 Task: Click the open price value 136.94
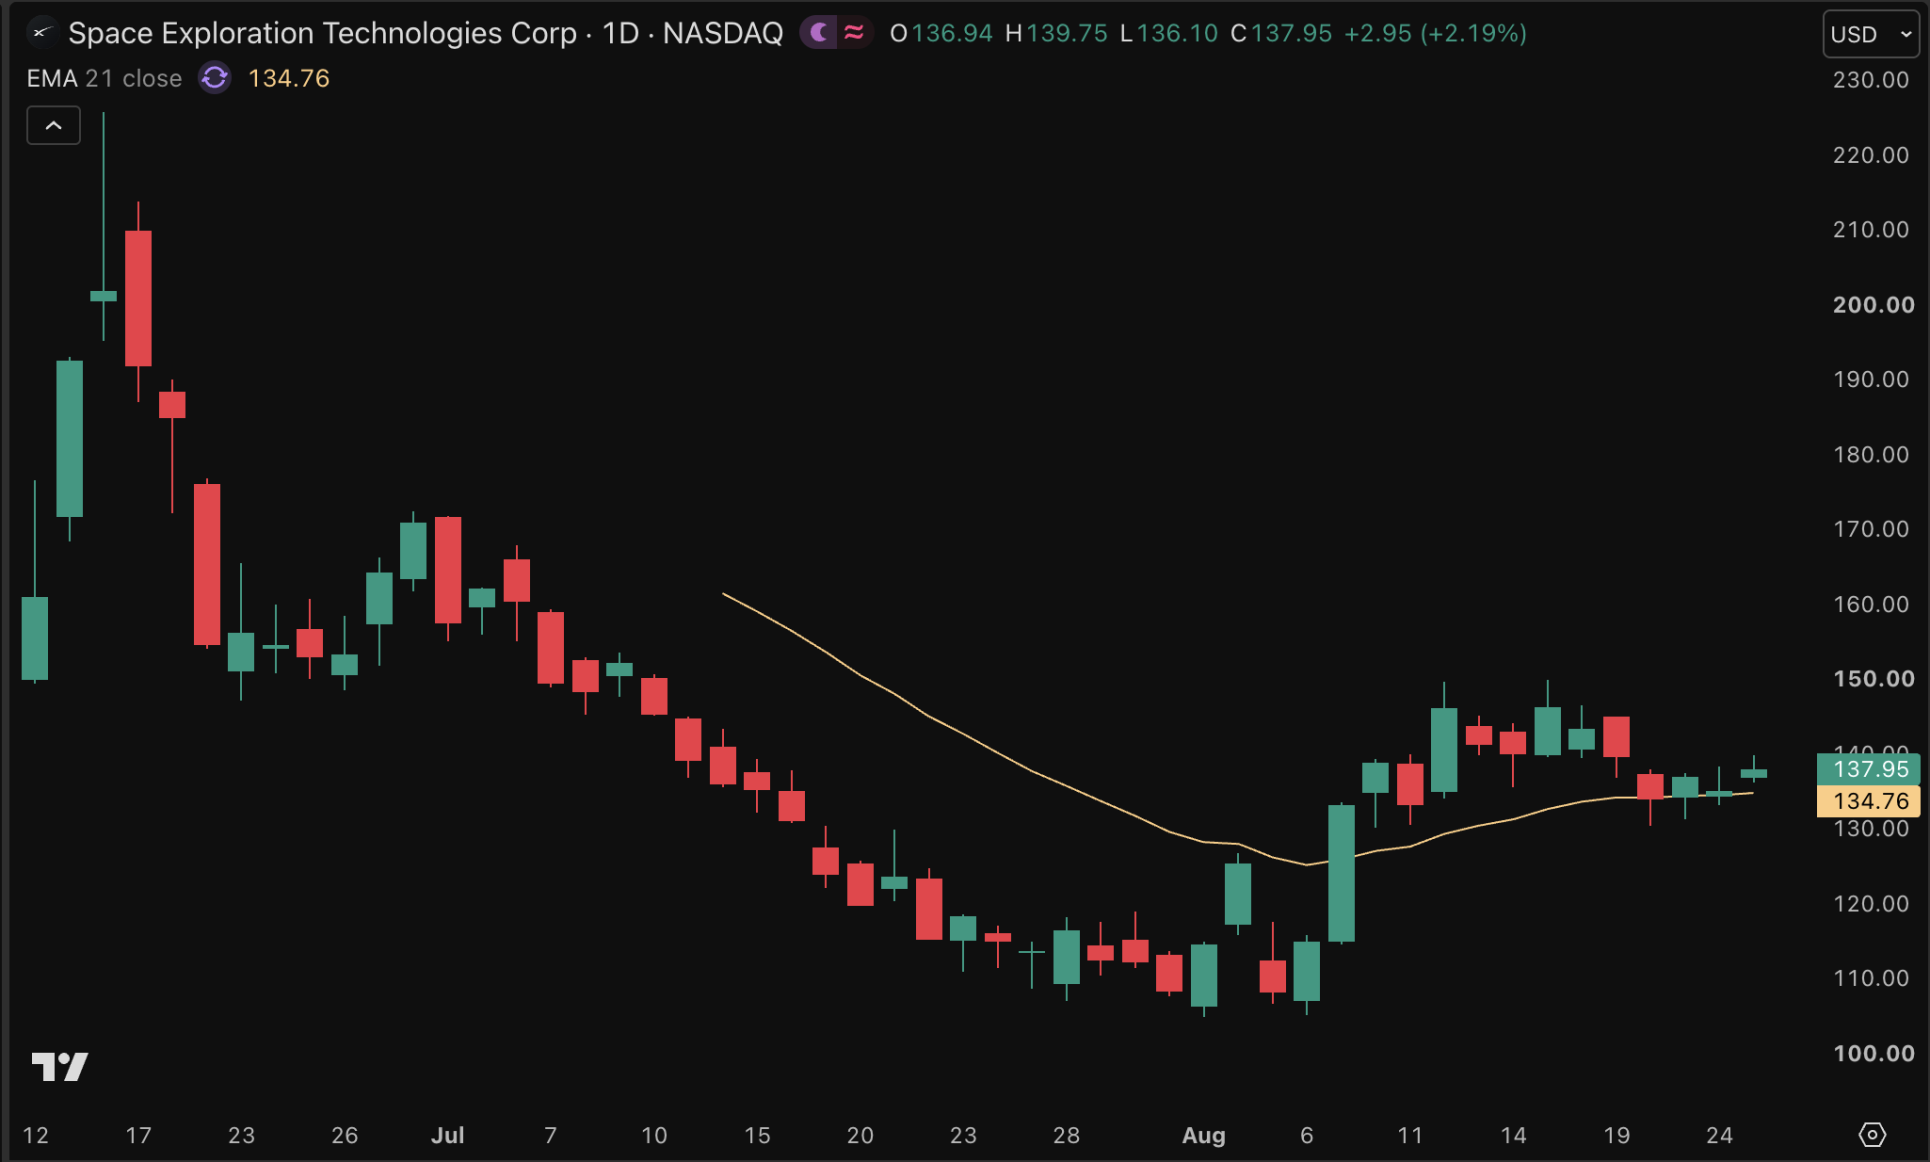click(x=952, y=33)
